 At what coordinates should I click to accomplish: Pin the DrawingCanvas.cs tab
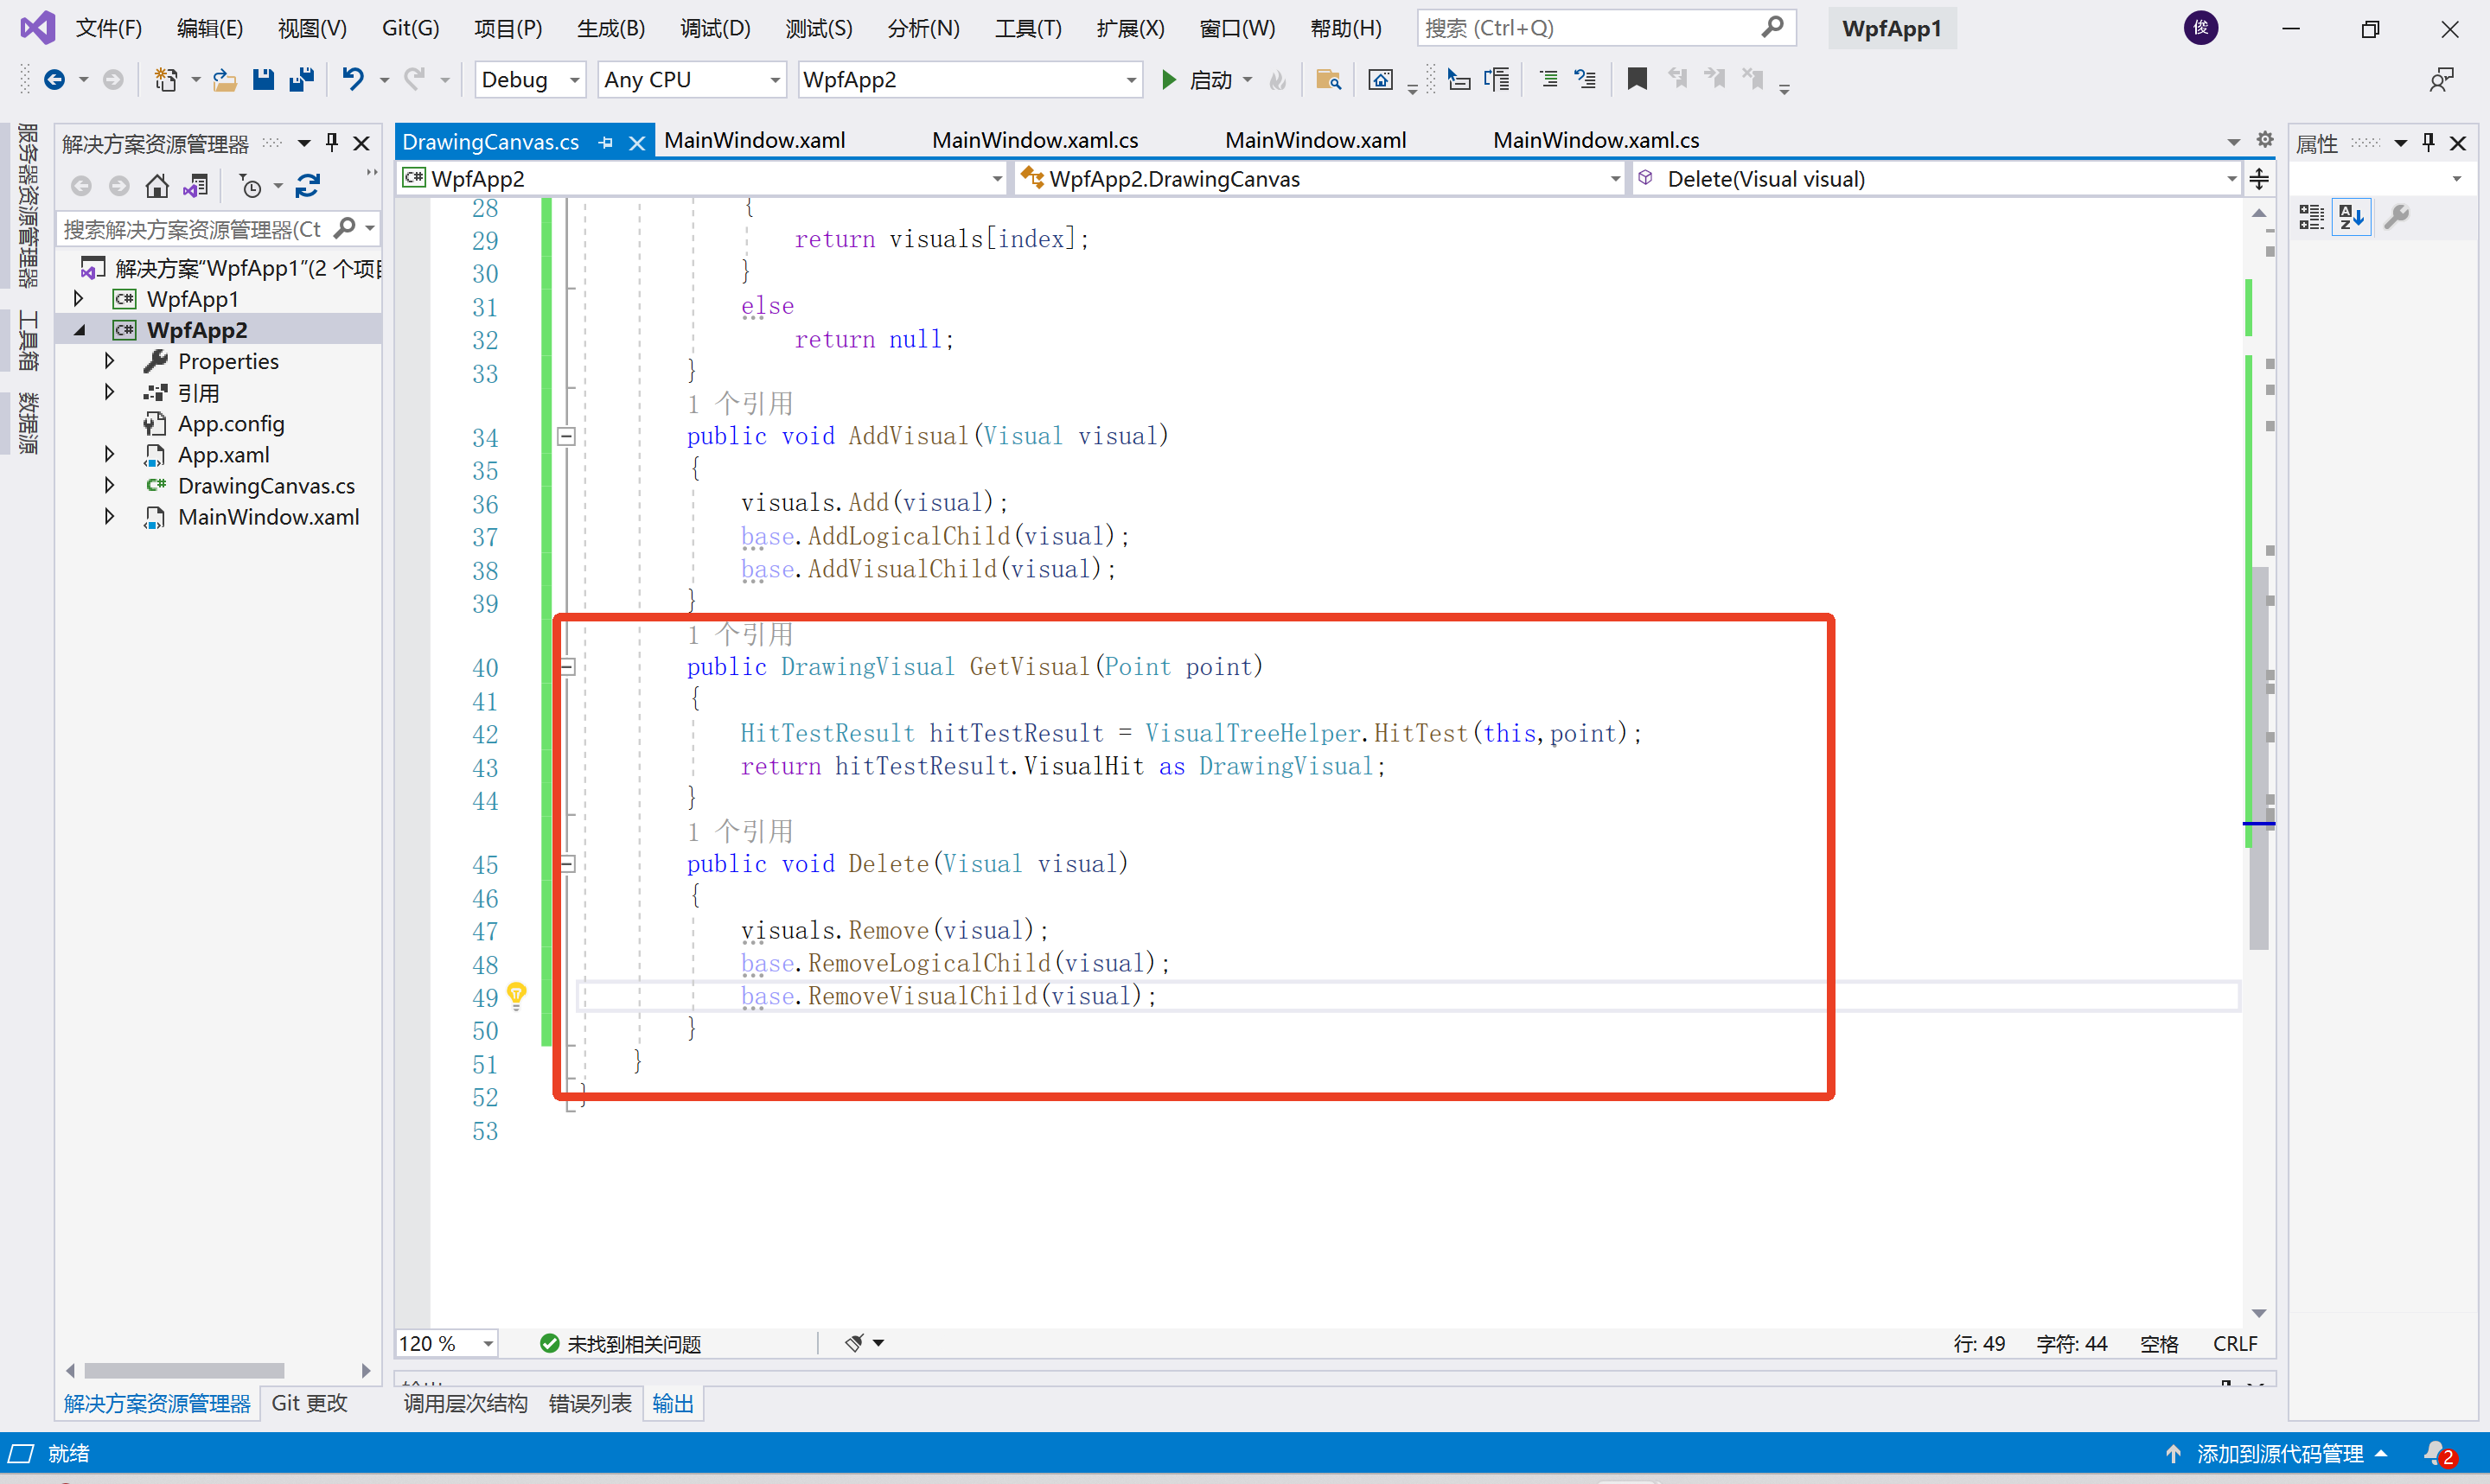606,143
